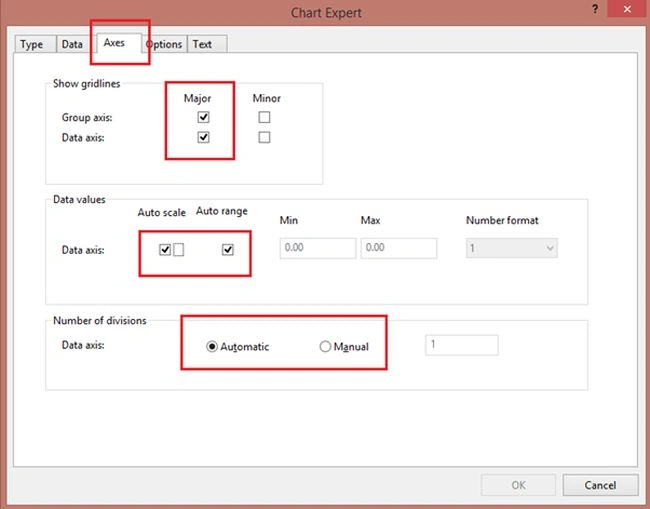The width and height of the screenshot is (650, 509).
Task: Click the Min value field
Action: pyautogui.click(x=318, y=248)
